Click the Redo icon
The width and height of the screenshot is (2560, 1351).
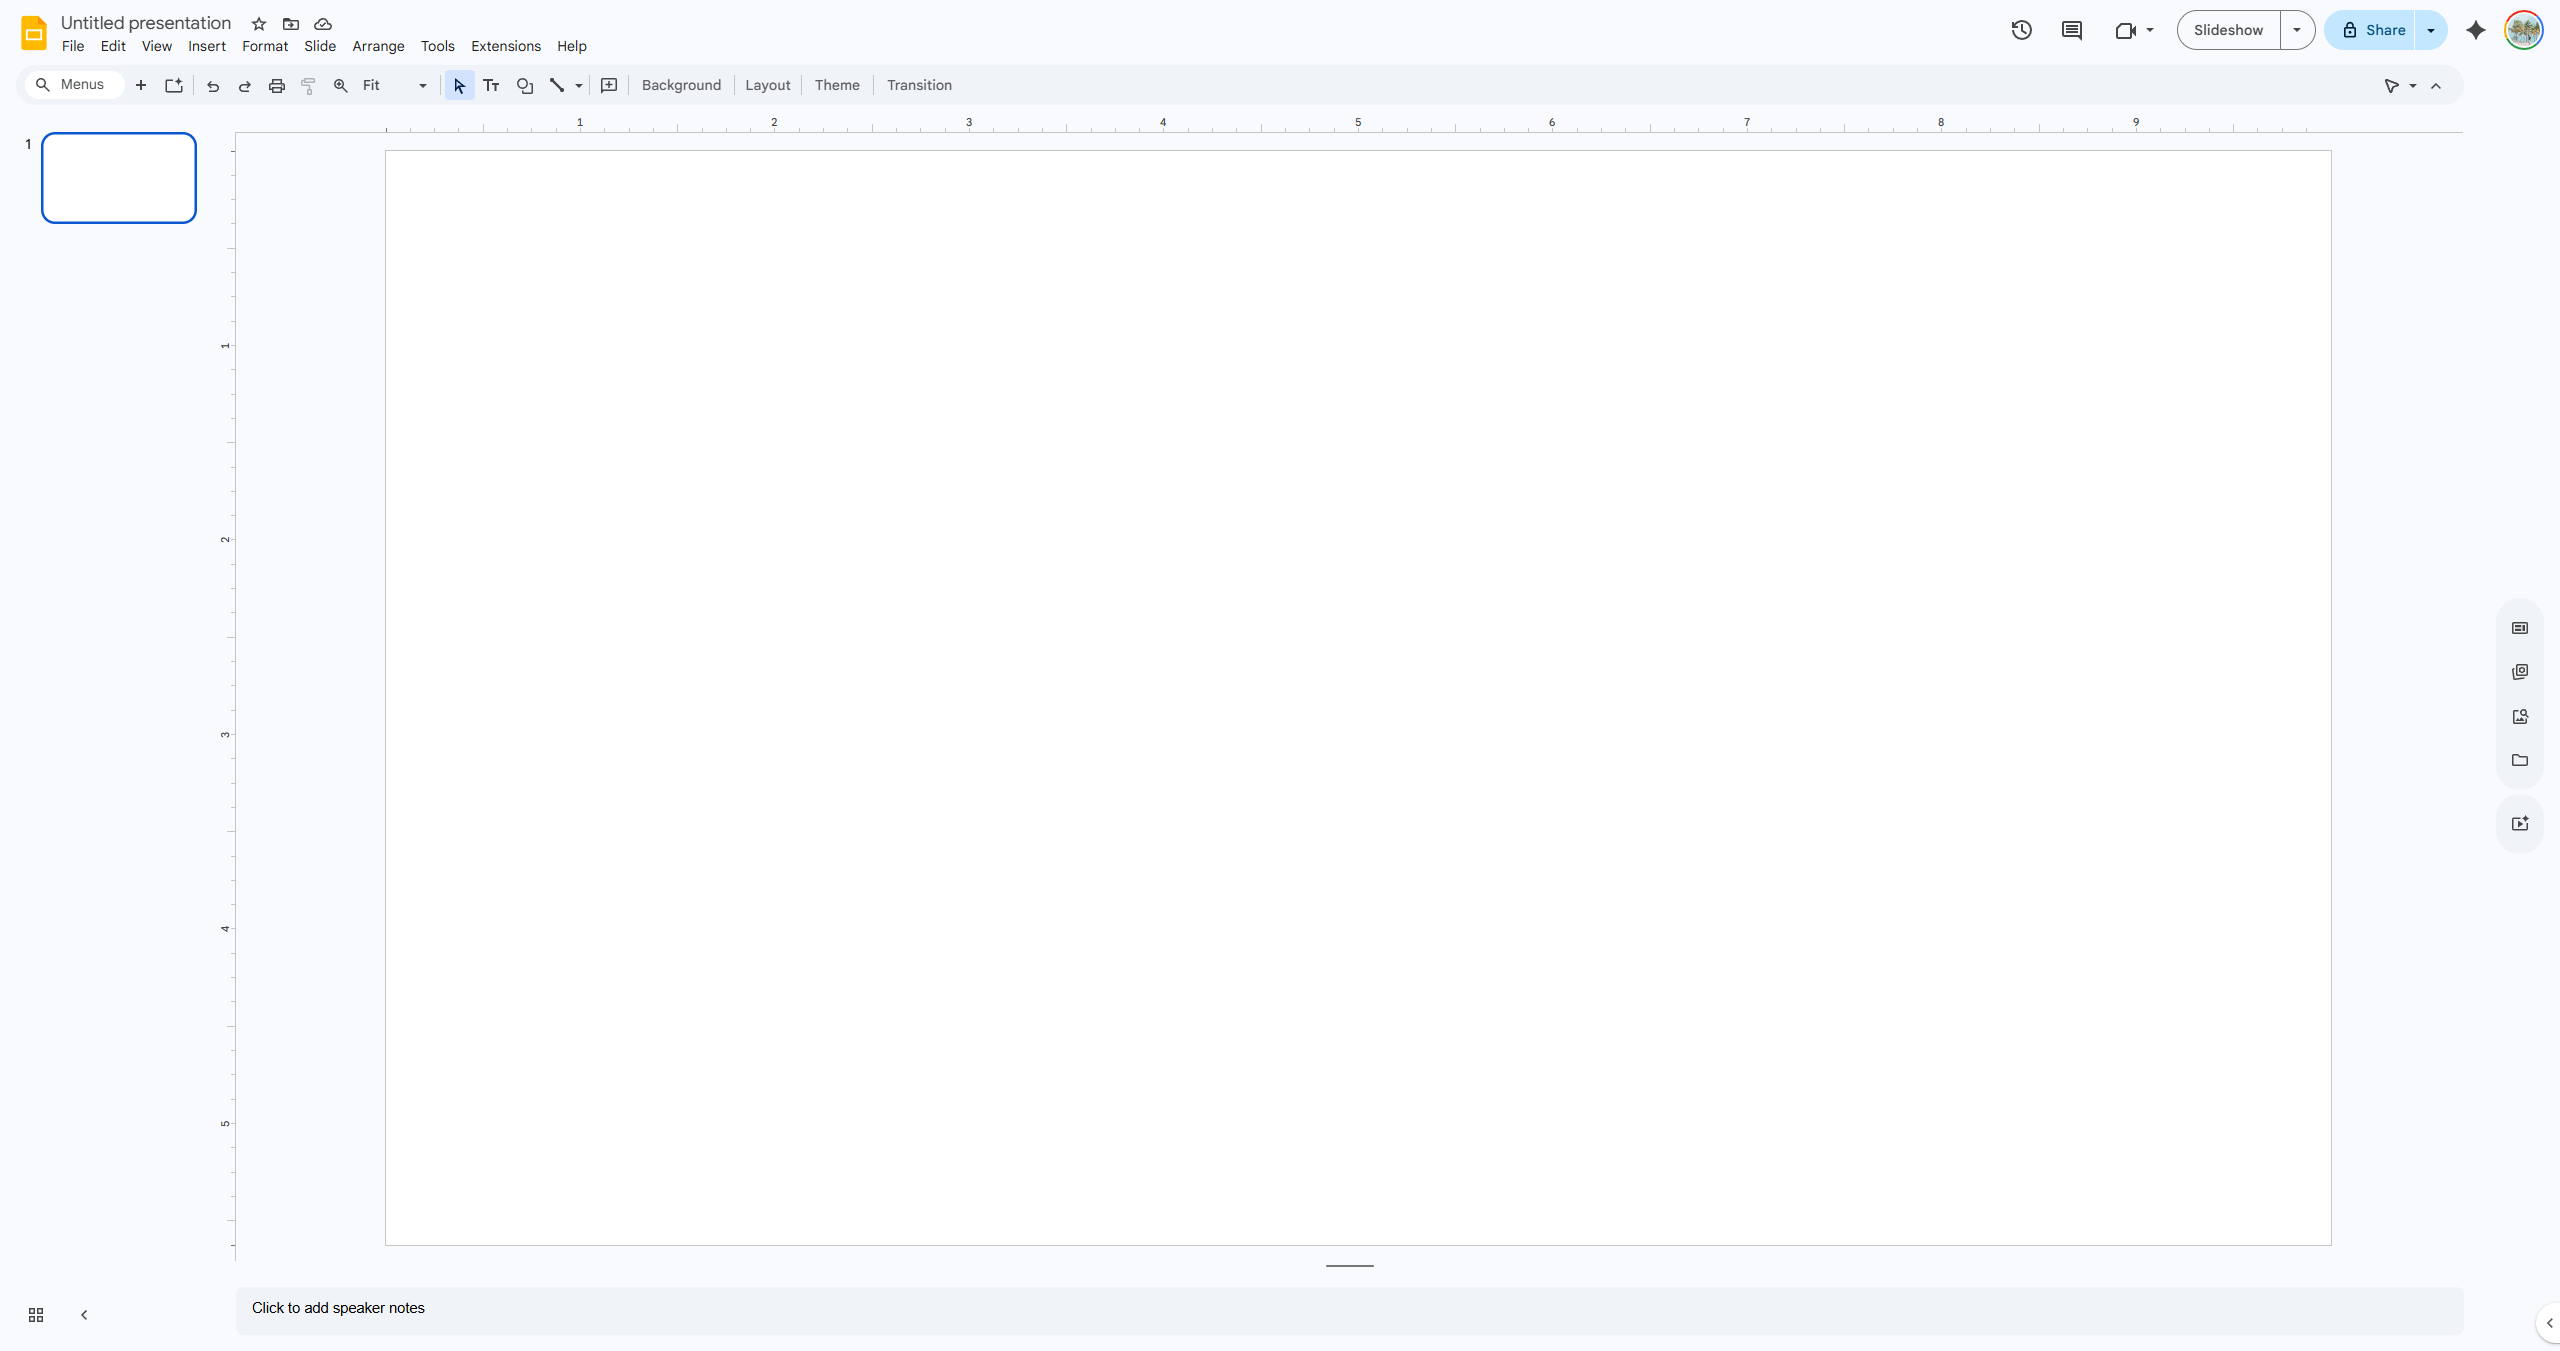click(245, 85)
